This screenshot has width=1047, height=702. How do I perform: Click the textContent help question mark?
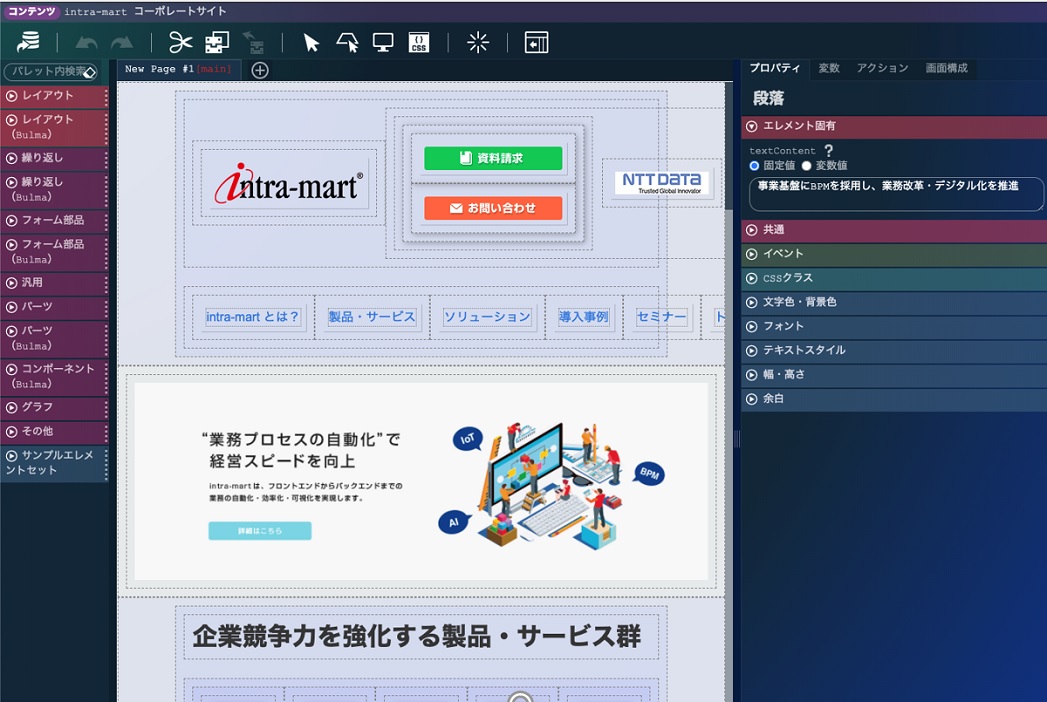coord(828,151)
